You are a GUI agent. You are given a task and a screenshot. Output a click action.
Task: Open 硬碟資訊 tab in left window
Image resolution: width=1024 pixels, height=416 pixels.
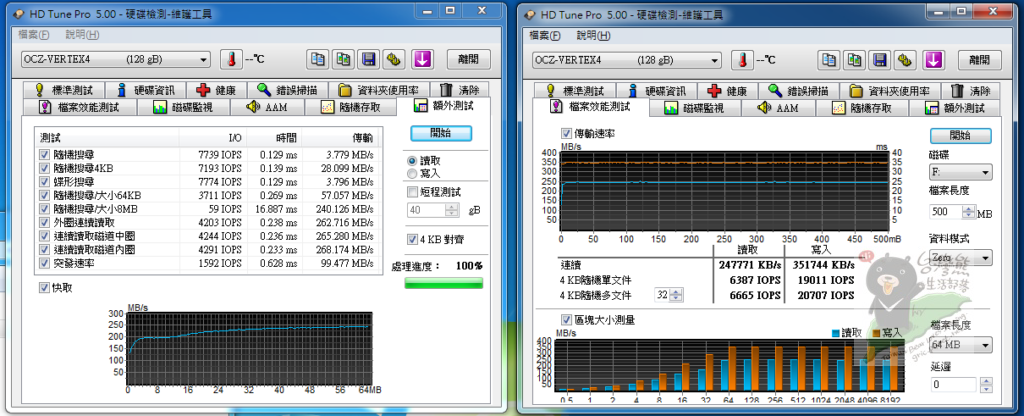pyautogui.click(x=146, y=90)
